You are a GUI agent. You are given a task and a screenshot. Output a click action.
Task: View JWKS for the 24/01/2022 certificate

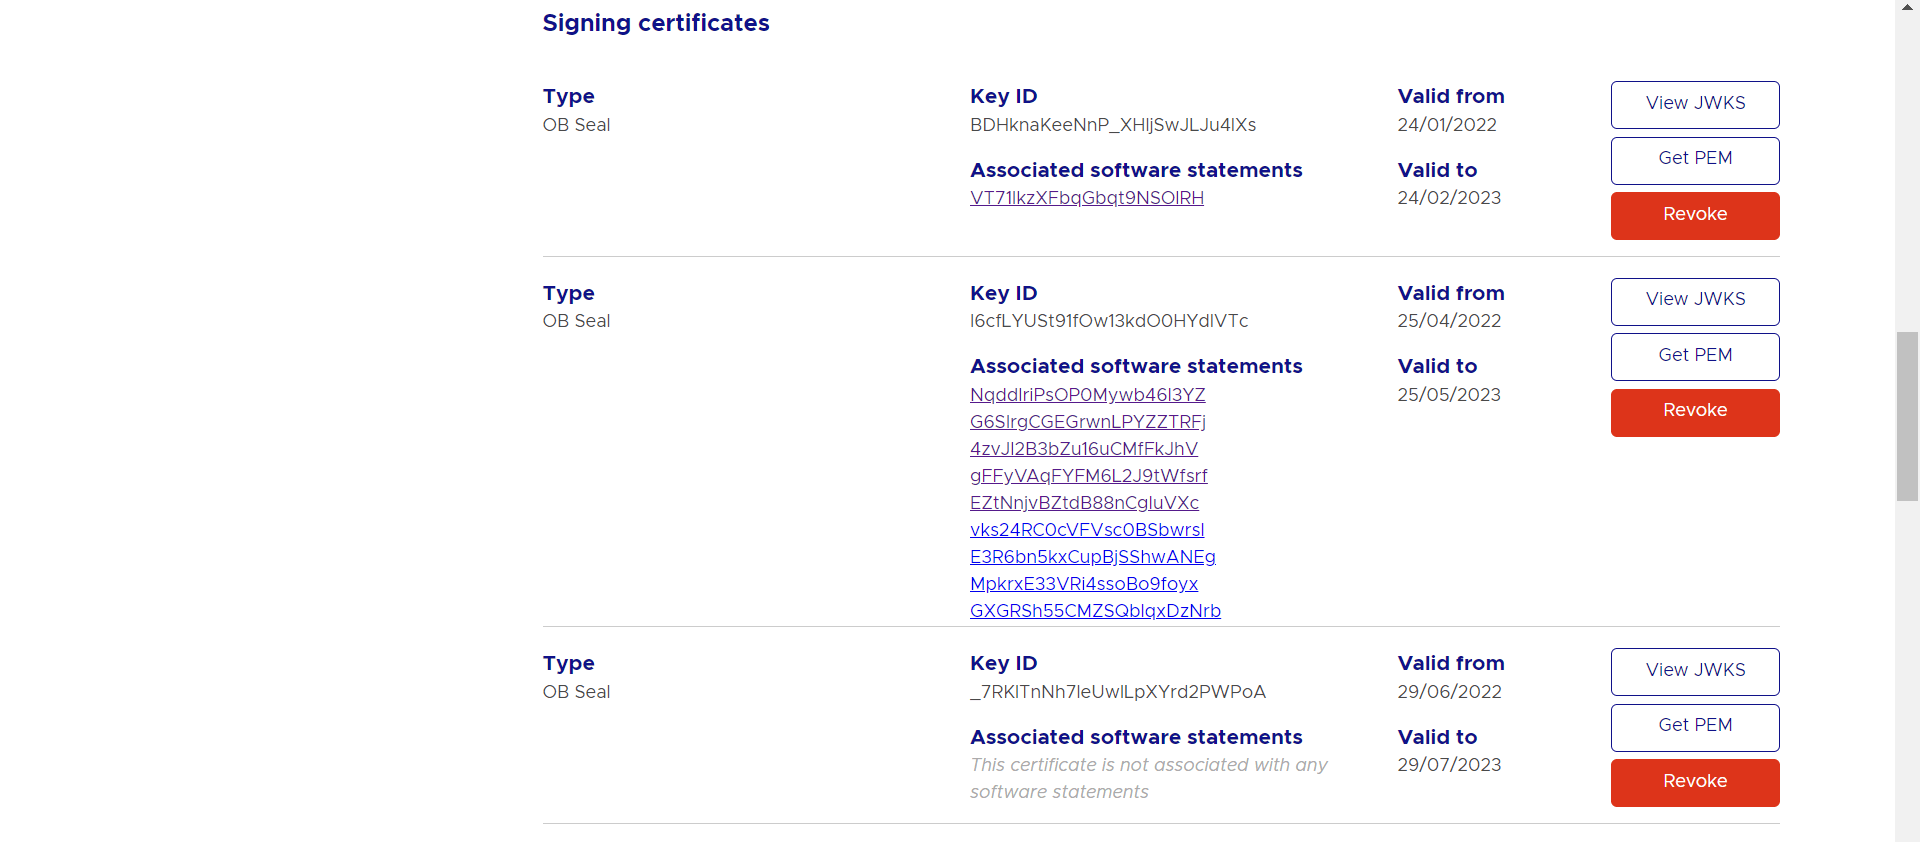[1695, 104]
